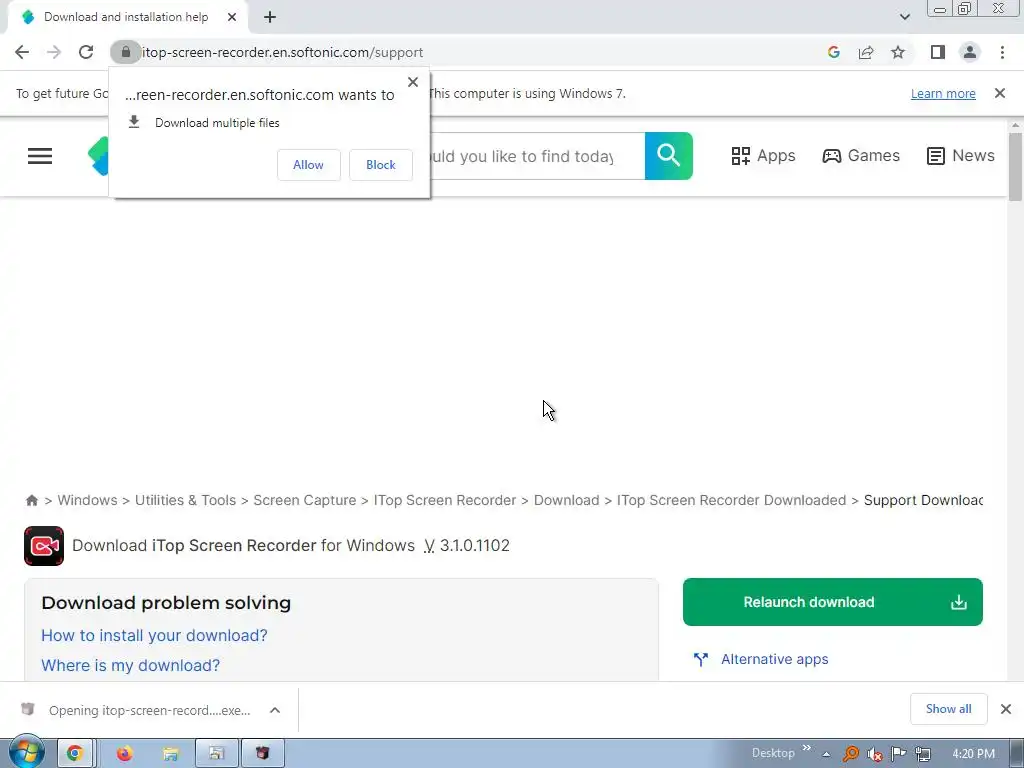Click the search magnifier button
The height and width of the screenshot is (768, 1024).
[669, 156]
